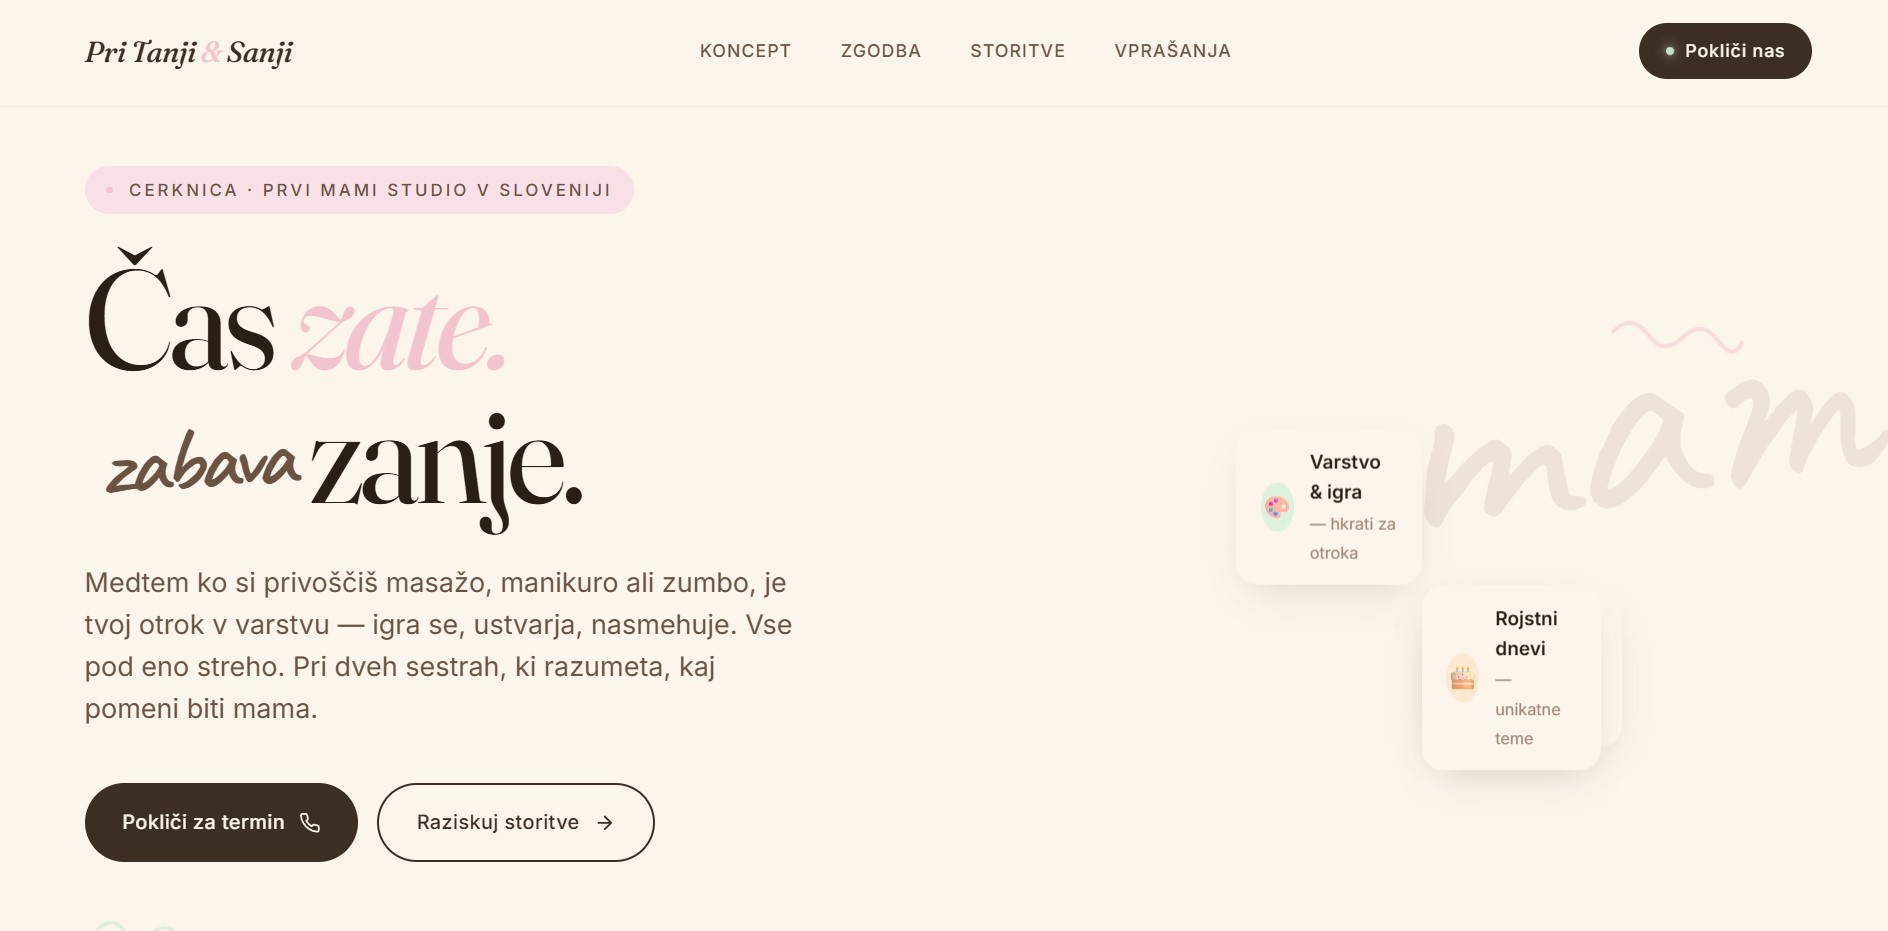Image resolution: width=1888 pixels, height=931 pixels.
Task: Click the arrow icon beside Raziskuj storitve
Action: coord(605,823)
